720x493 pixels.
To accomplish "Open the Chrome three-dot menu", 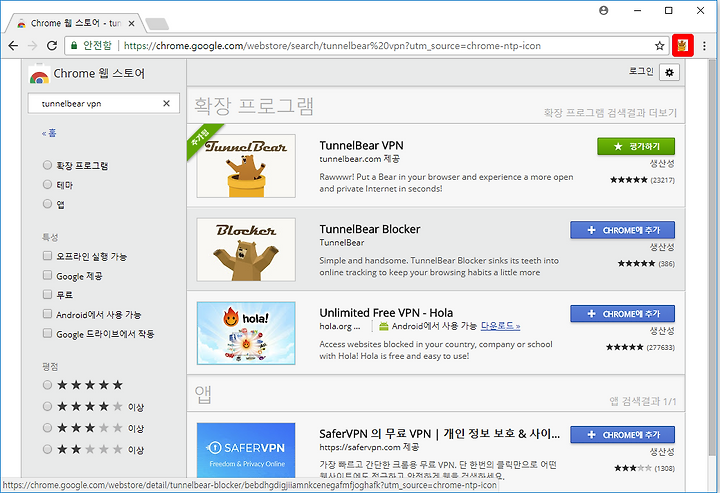I will coord(704,45).
